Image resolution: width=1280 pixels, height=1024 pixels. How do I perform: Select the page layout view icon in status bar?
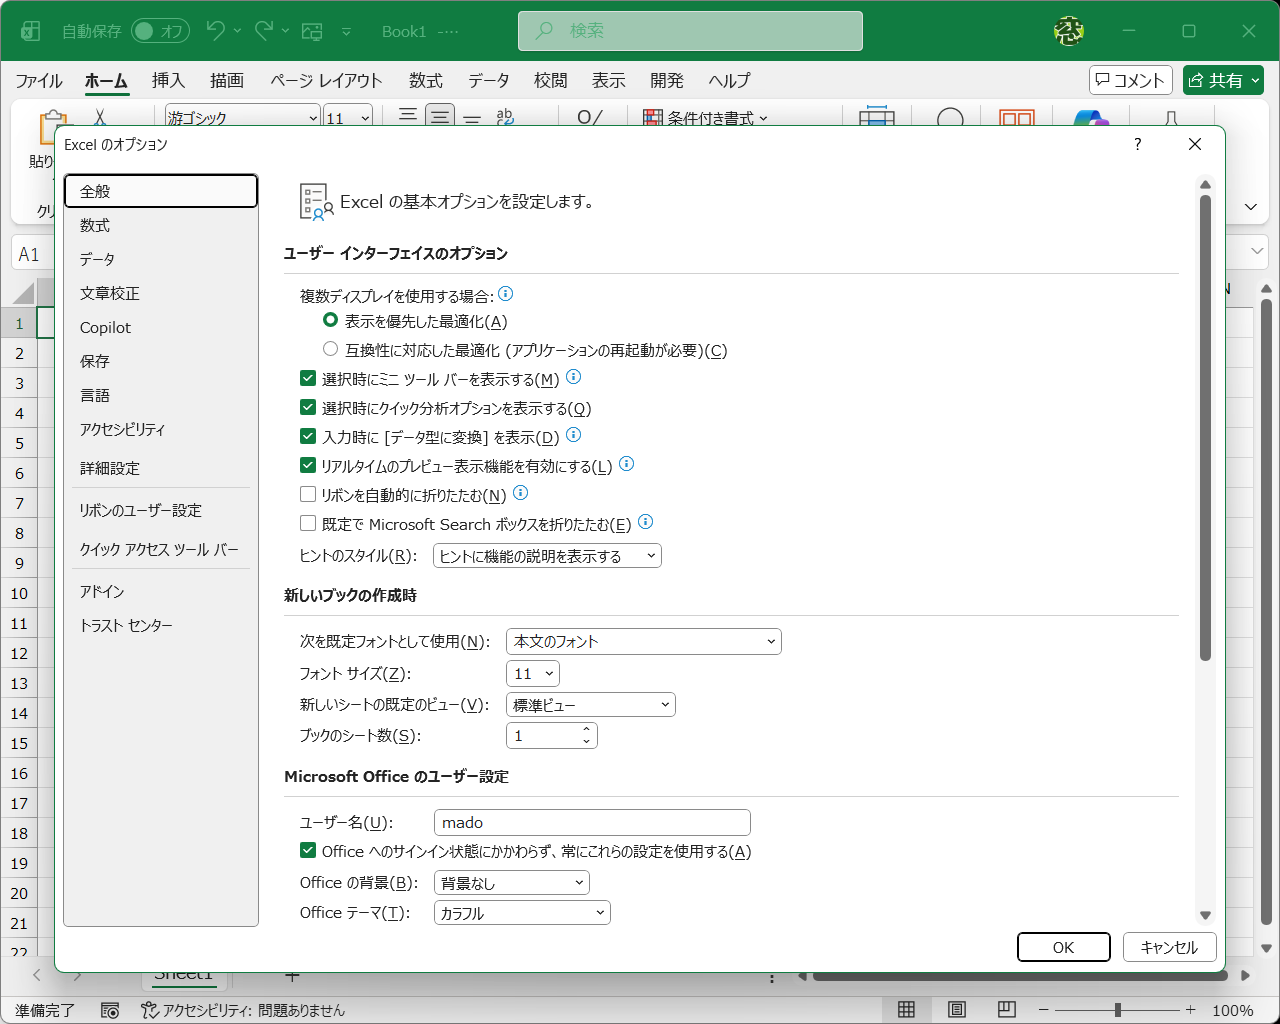957,1010
